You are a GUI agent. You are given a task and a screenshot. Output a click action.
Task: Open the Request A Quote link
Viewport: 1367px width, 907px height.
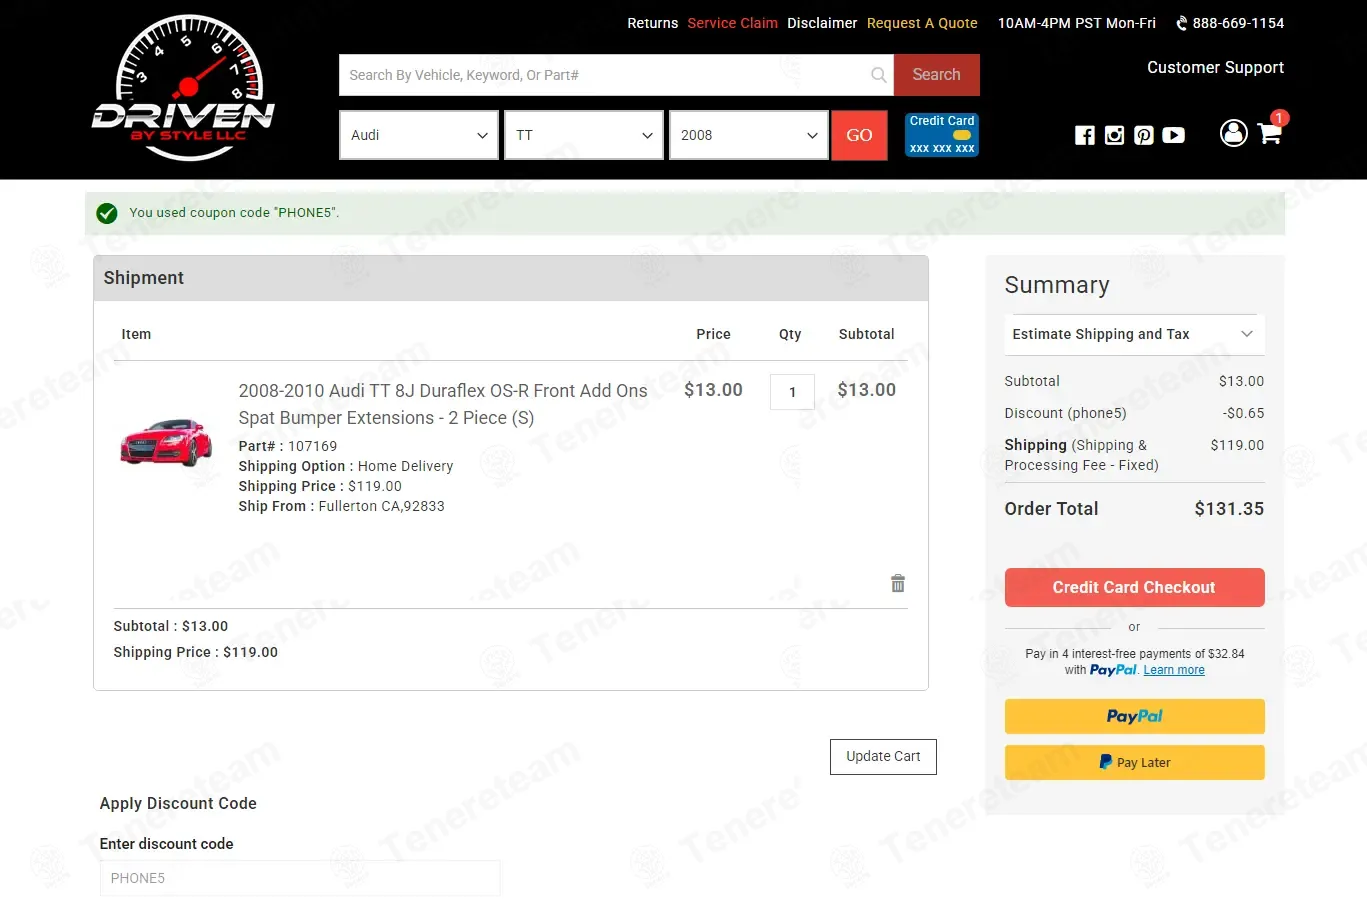[x=922, y=23]
